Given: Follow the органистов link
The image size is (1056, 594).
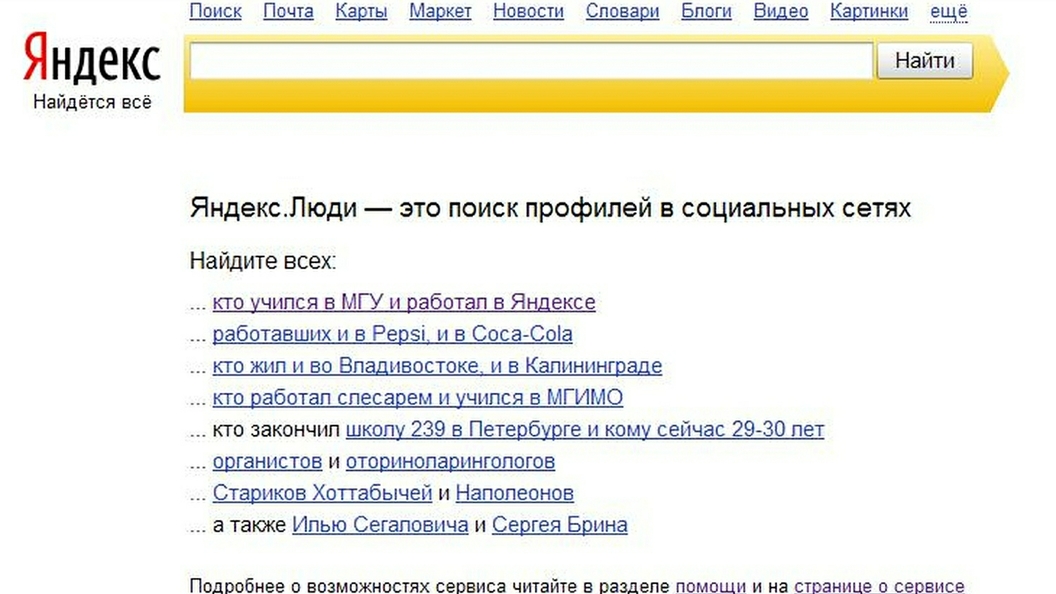Looking at the screenshot, I should pyautogui.click(x=267, y=461).
